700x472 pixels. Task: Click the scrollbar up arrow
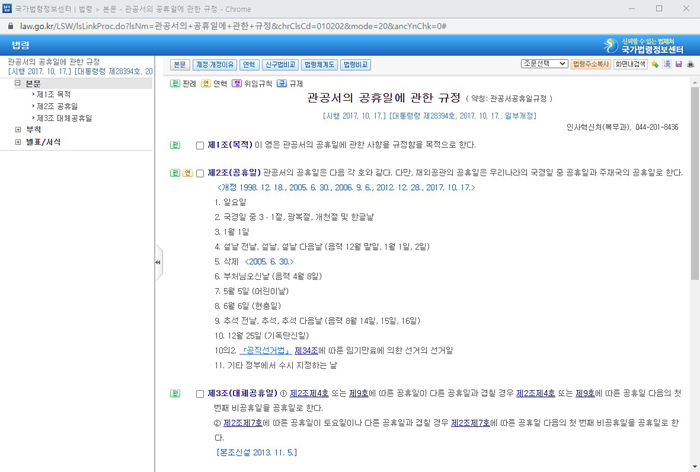(695, 83)
